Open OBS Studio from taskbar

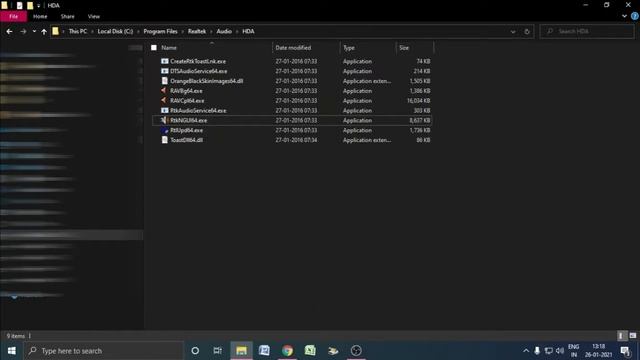pyautogui.click(x=356, y=351)
